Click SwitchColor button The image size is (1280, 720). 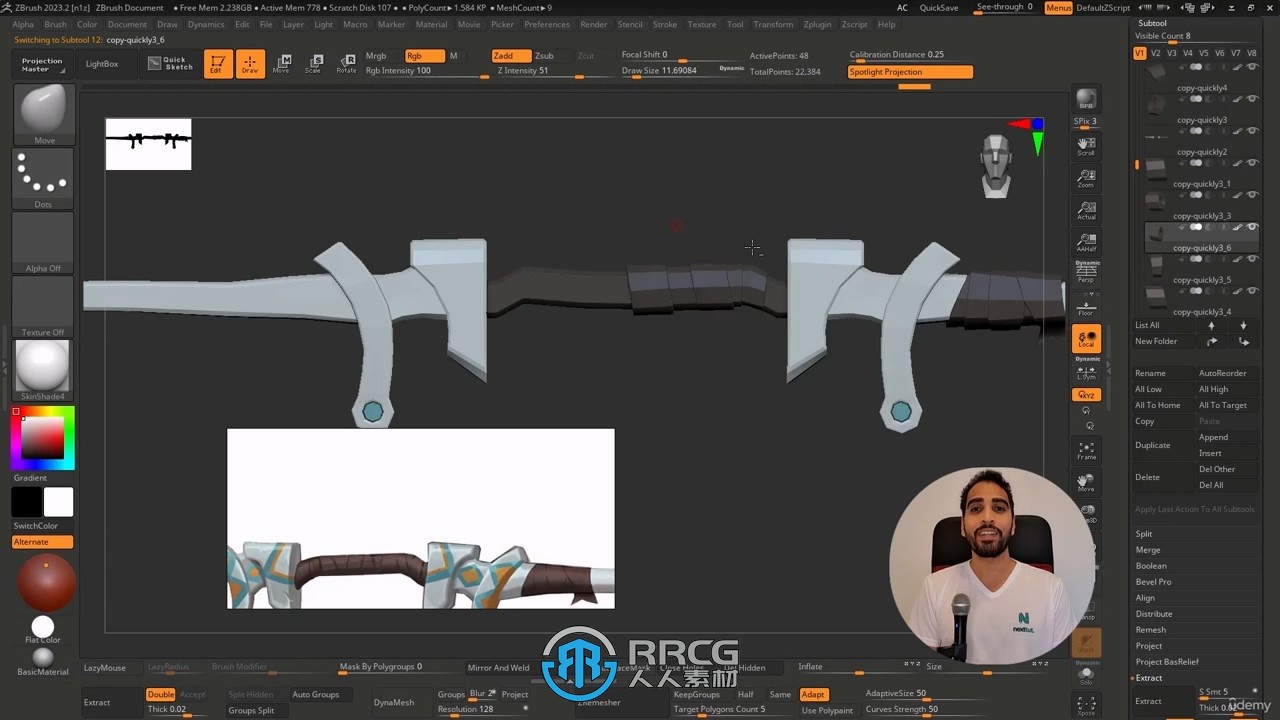(36, 526)
